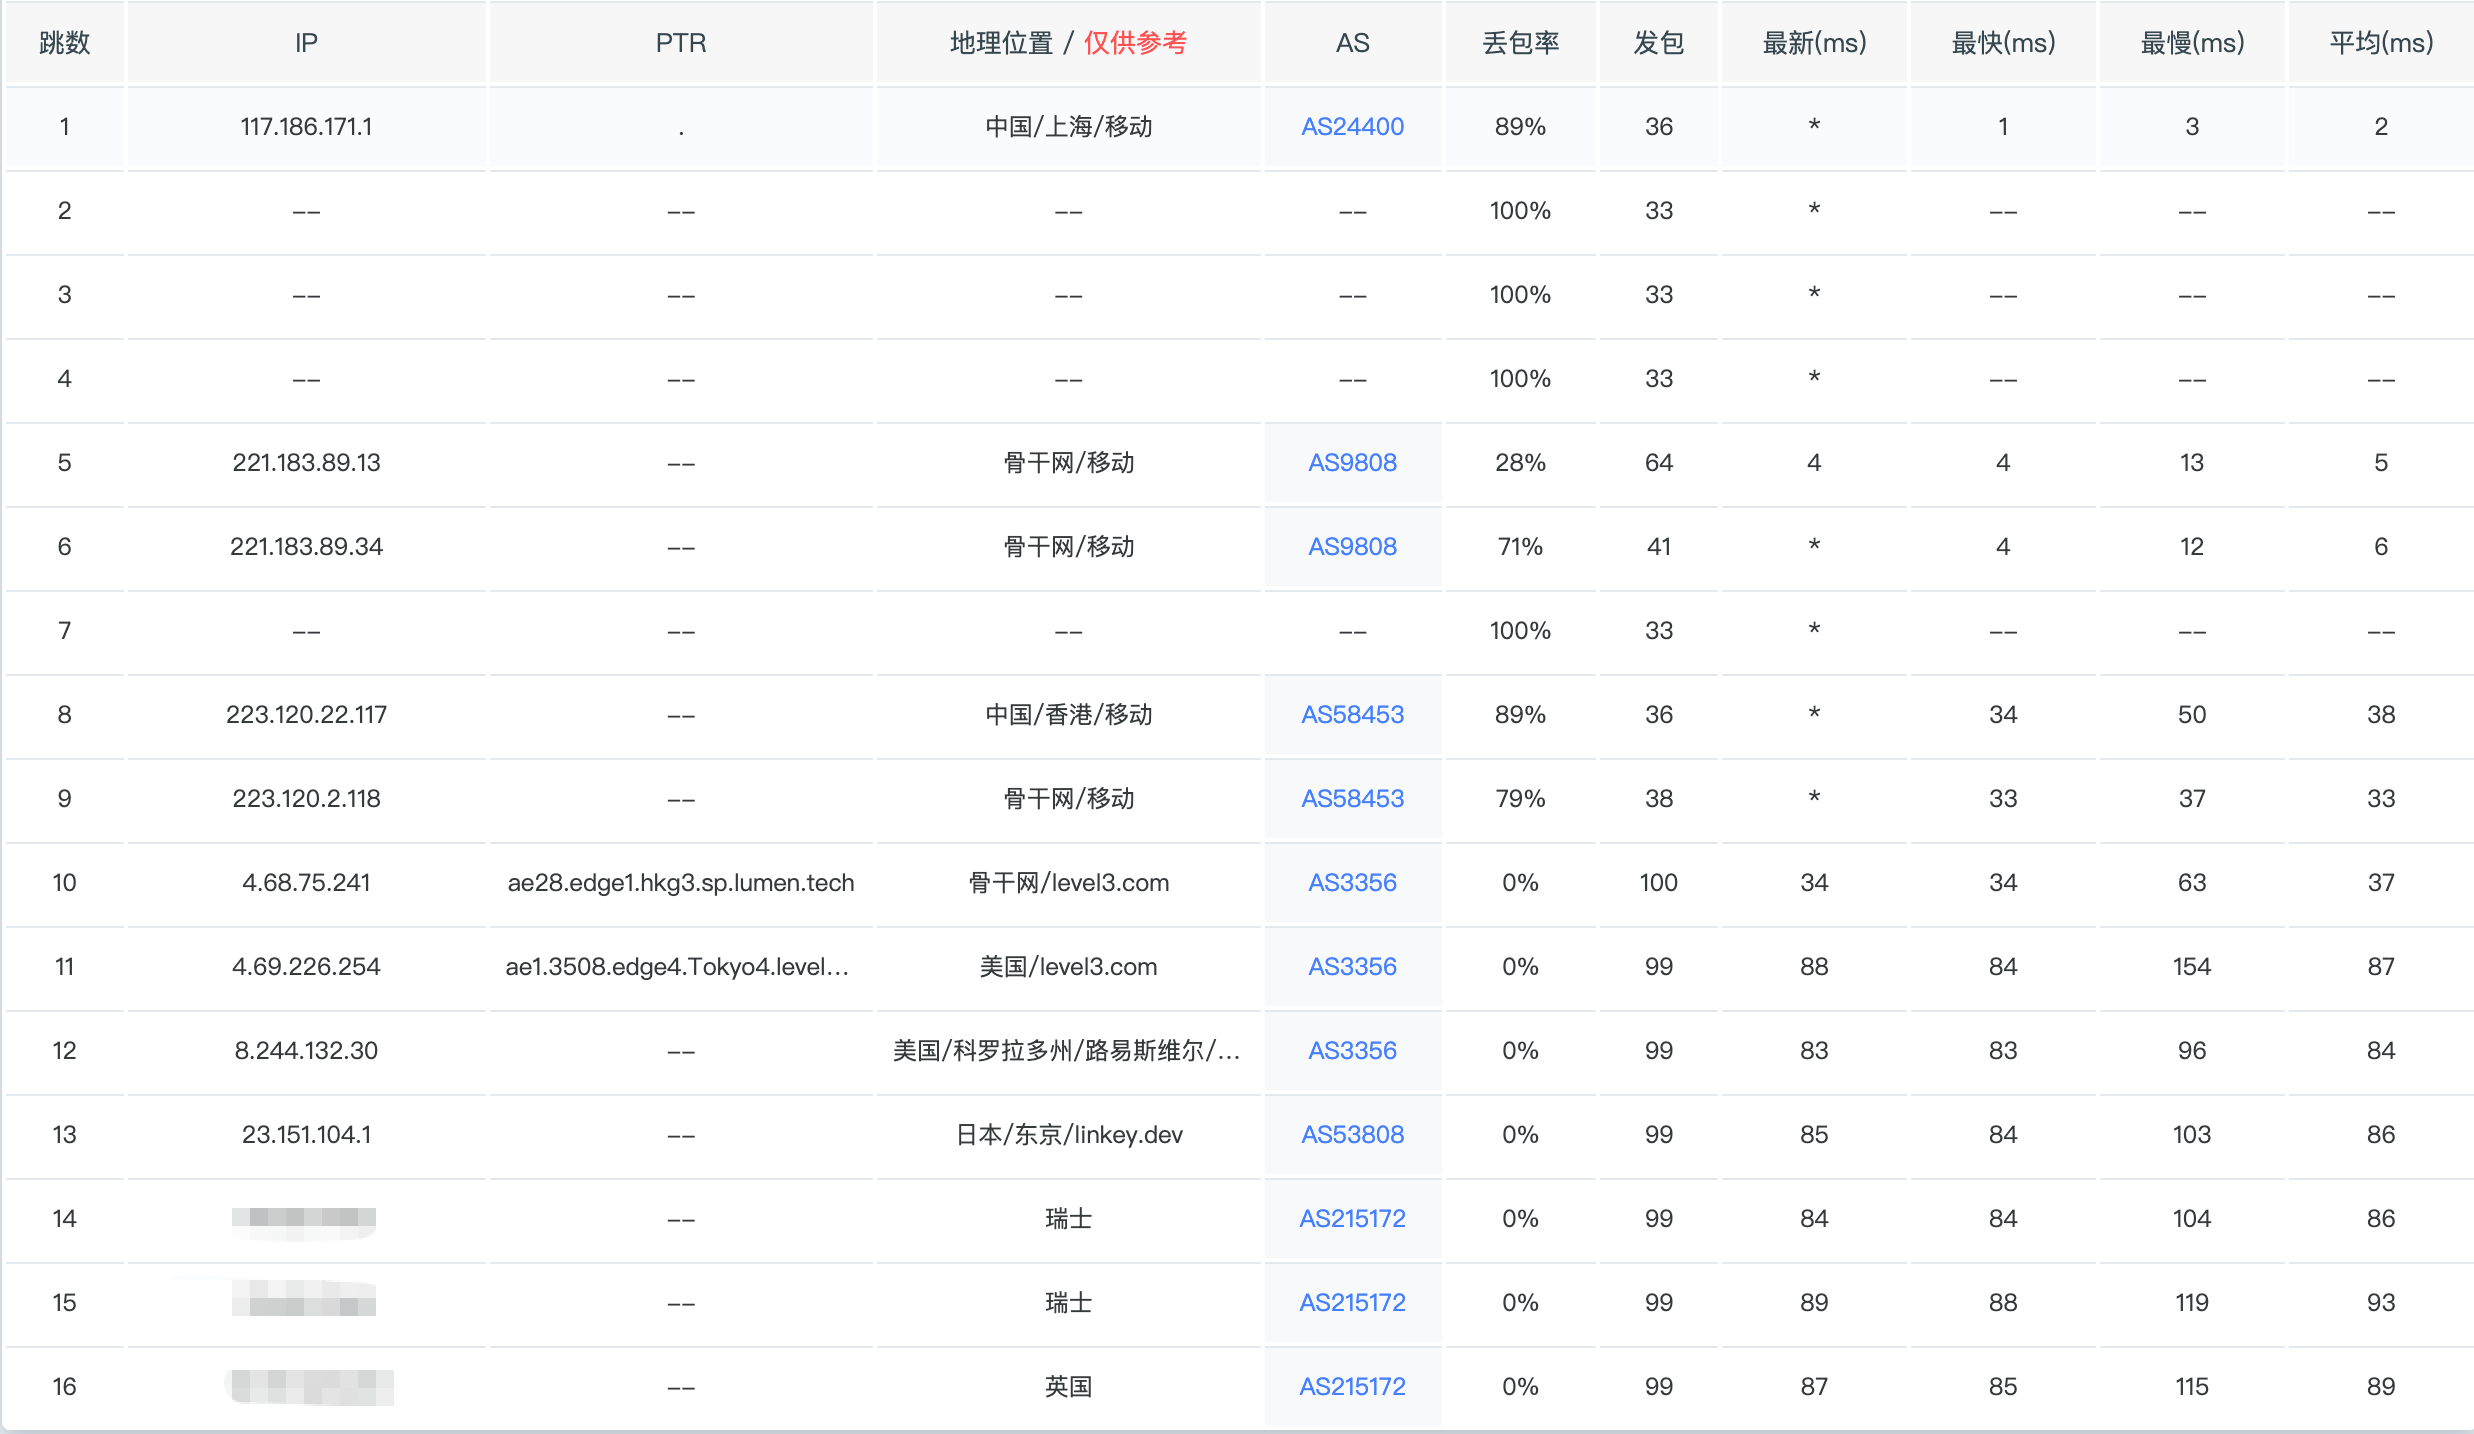Click the ae28.edge1.hkg3.sp.lumen.tech PTR cell
Screen dimensions: 2474x1434
pos(681,883)
